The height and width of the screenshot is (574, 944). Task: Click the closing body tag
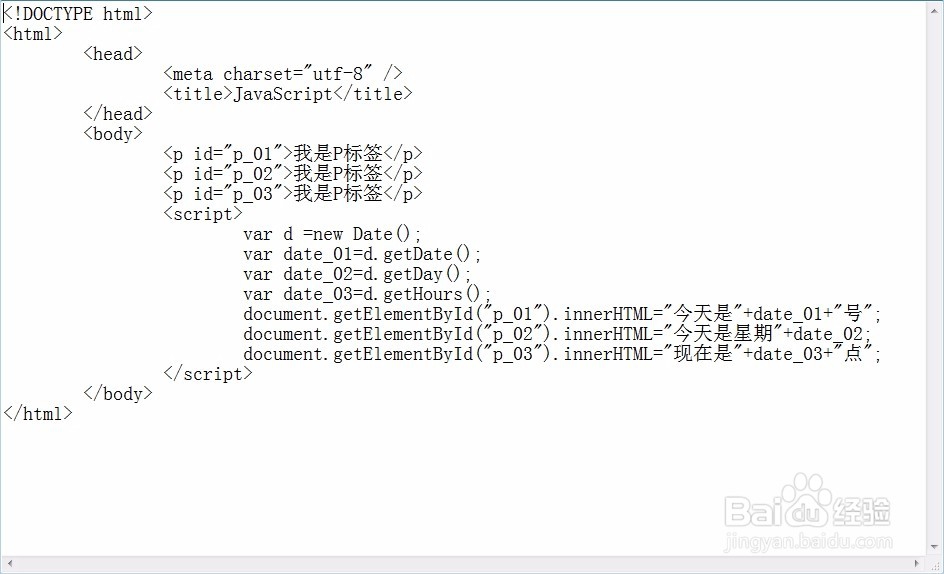click(x=118, y=393)
